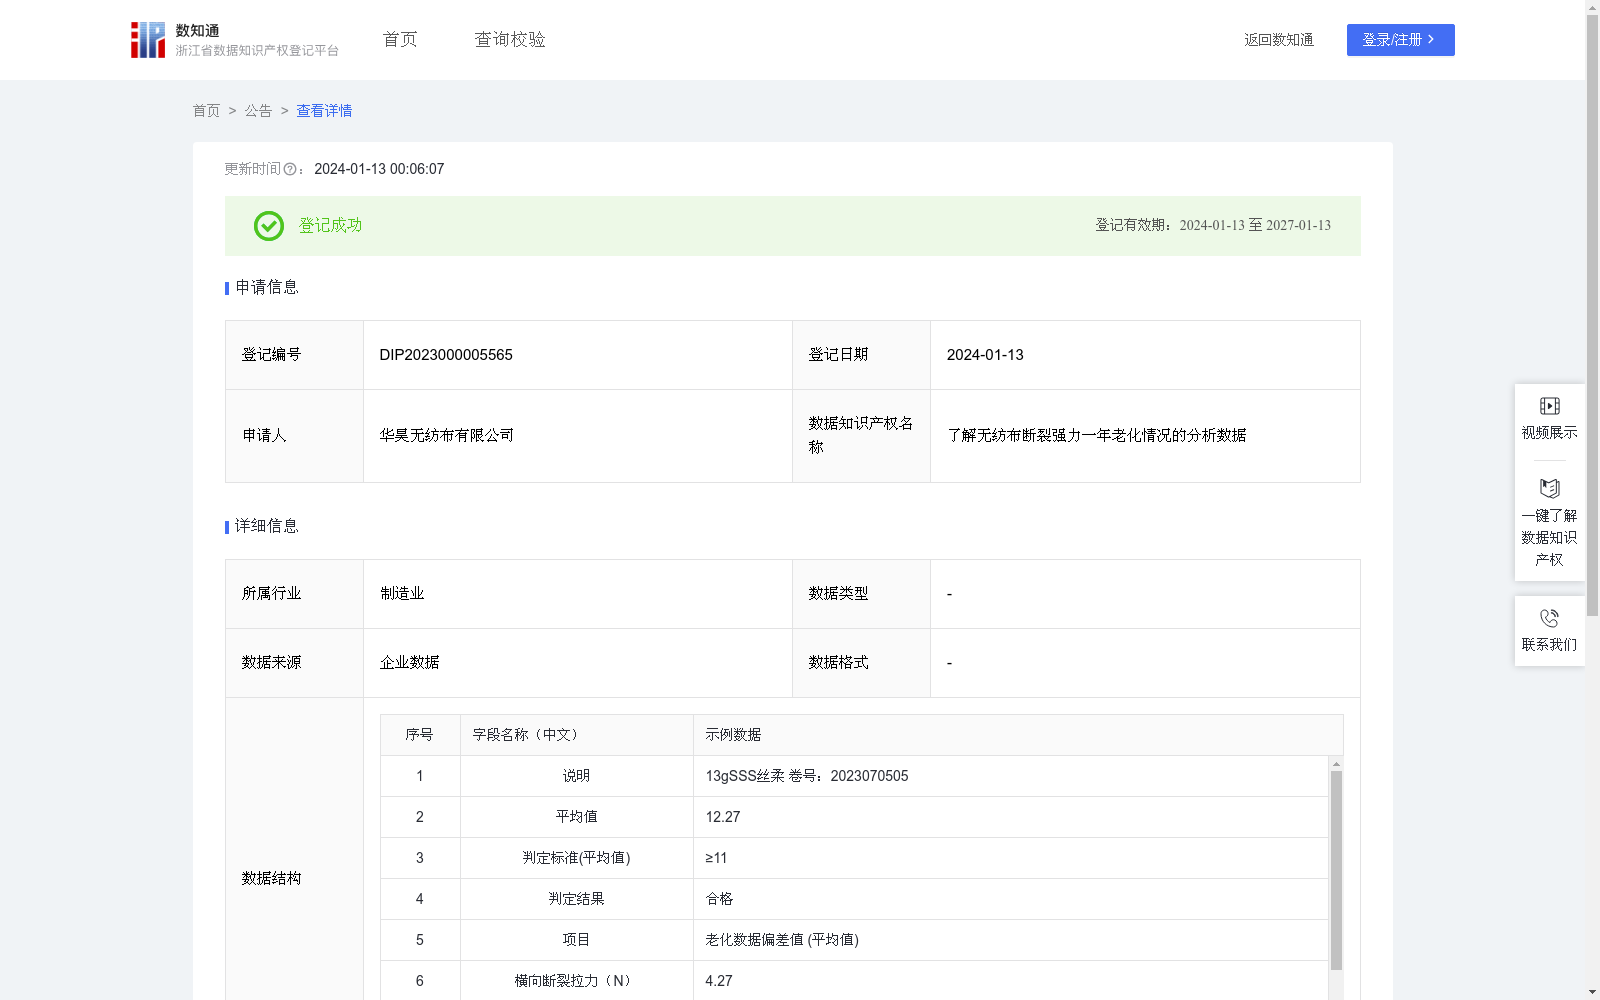Select the registration date 2024-01-13 cell

(x=1145, y=355)
